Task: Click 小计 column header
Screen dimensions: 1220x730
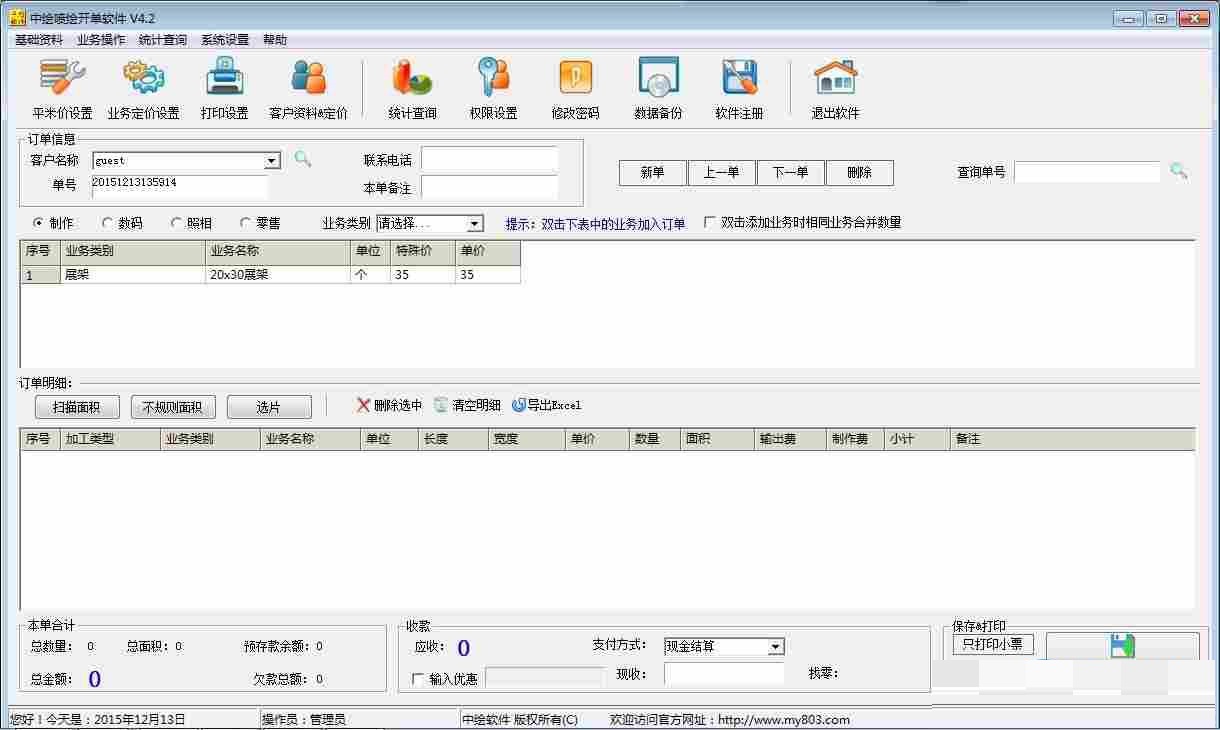Action: tap(917, 439)
